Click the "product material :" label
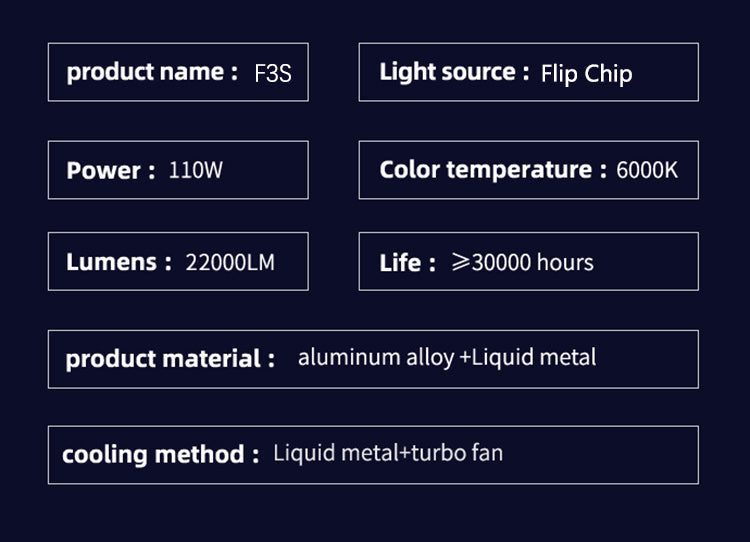This screenshot has height=542, width=750. pos(170,359)
